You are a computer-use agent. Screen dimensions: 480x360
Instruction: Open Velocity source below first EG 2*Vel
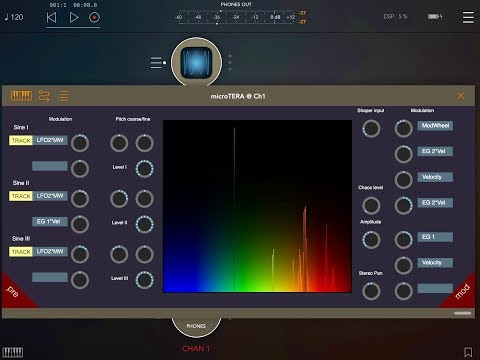pyautogui.click(x=435, y=177)
